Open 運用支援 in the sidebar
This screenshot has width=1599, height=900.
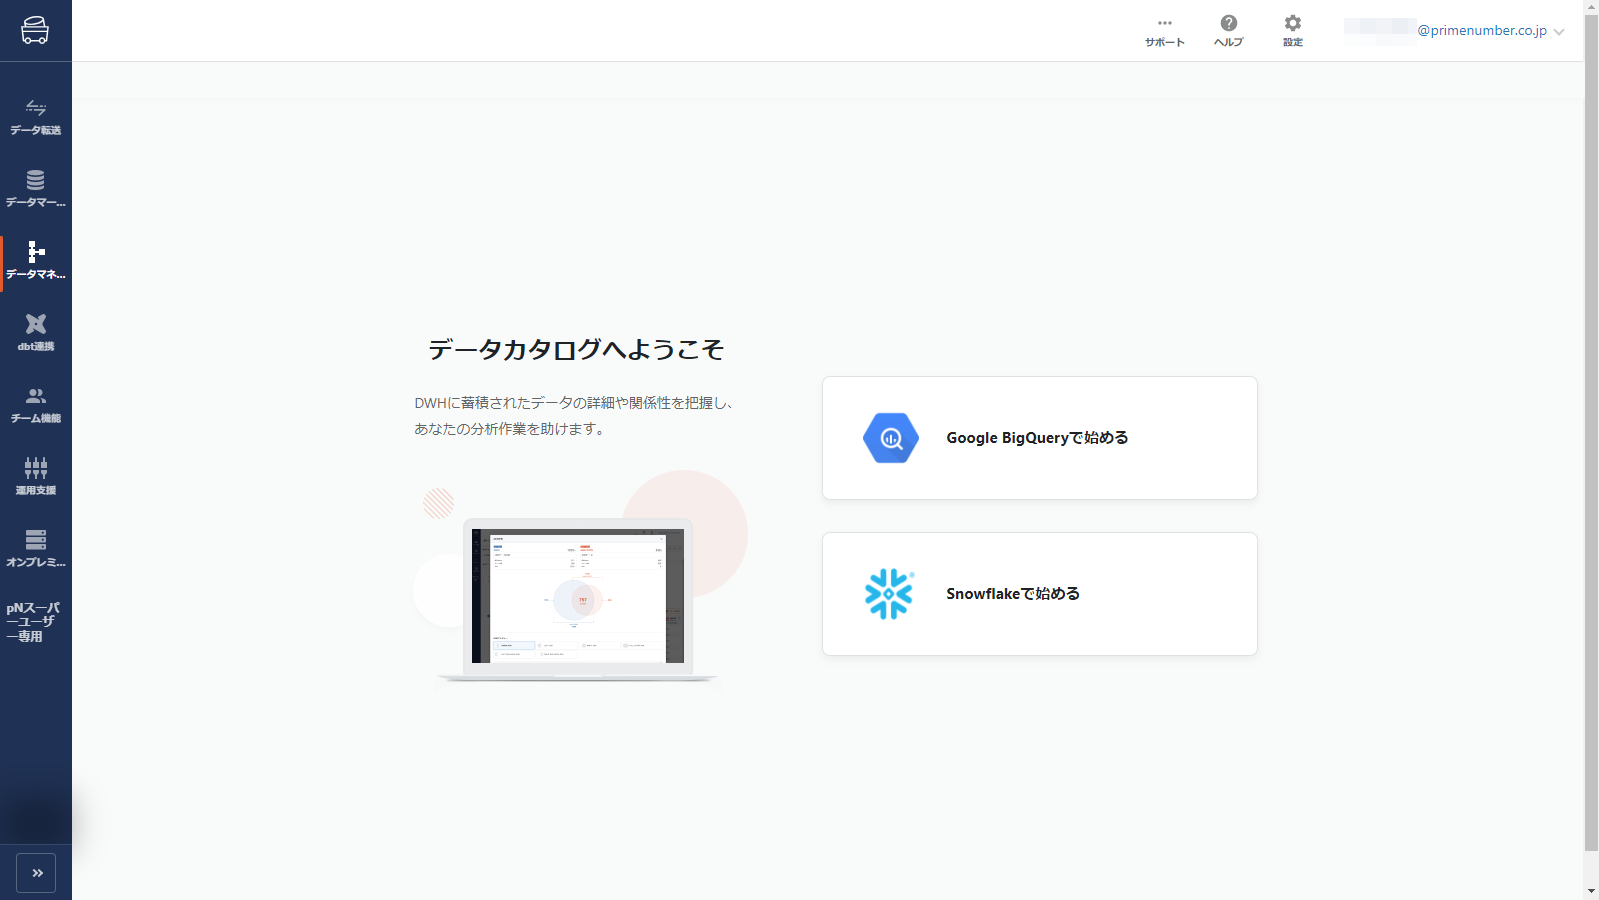point(36,479)
